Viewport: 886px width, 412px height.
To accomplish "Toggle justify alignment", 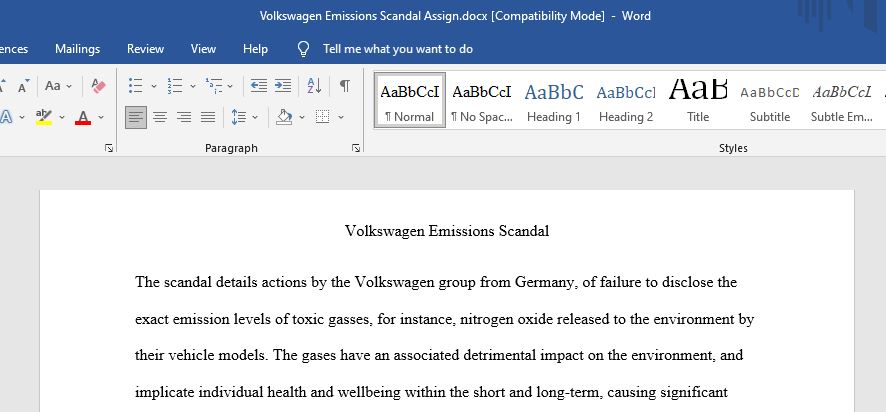I will click(208, 117).
